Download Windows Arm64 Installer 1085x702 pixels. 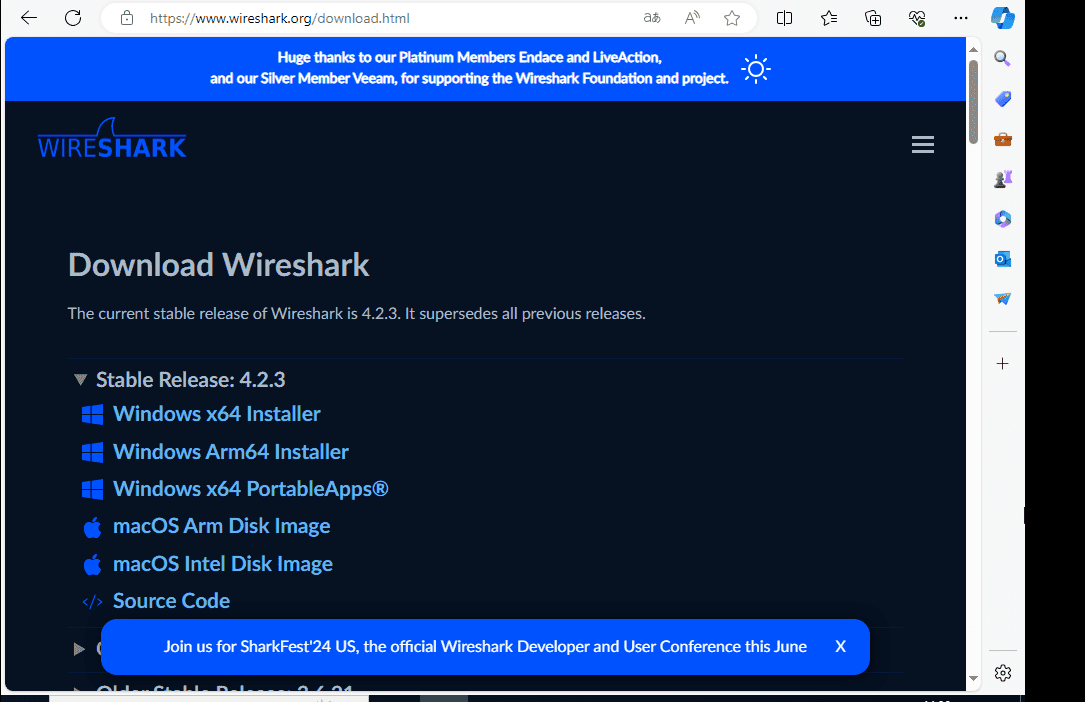[230, 452]
